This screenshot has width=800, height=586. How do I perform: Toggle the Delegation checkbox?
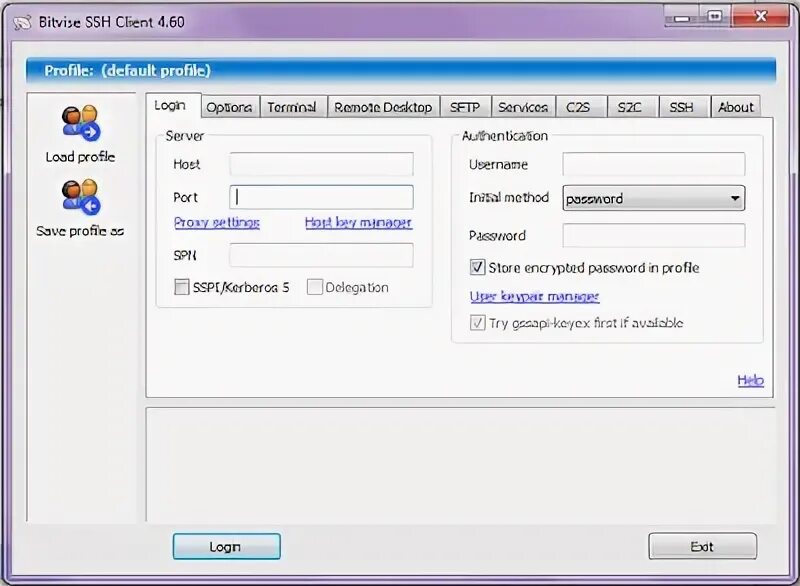[314, 287]
